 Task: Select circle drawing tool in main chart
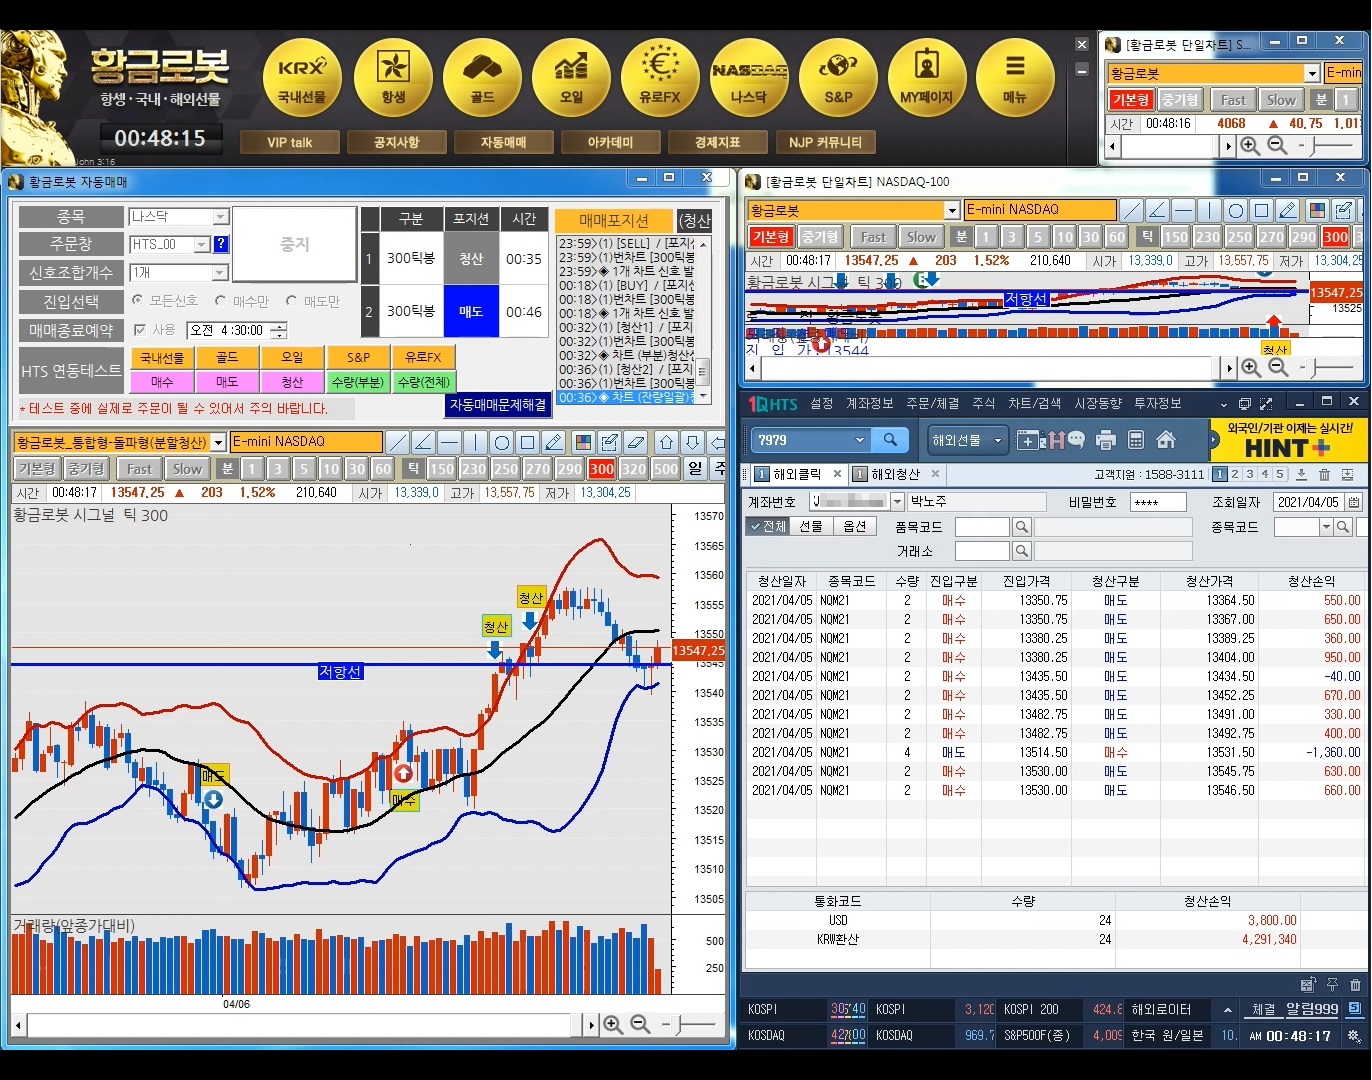[x=501, y=442]
